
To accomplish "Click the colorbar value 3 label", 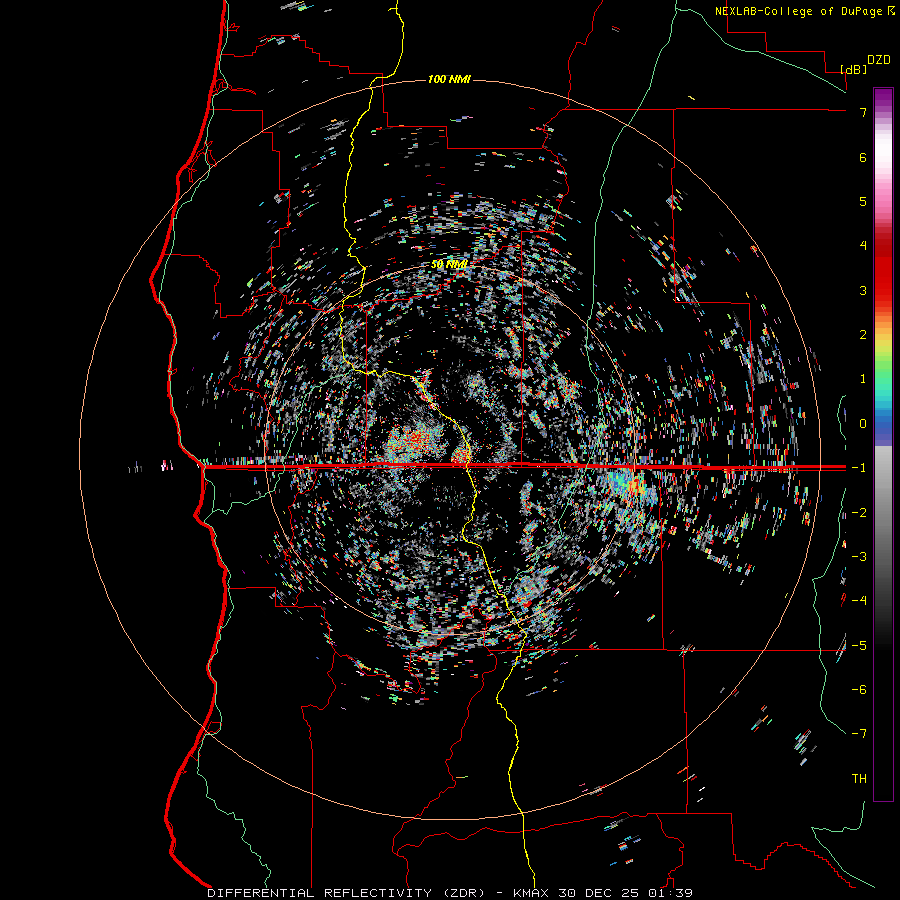I will pyautogui.click(x=863, y=290).
